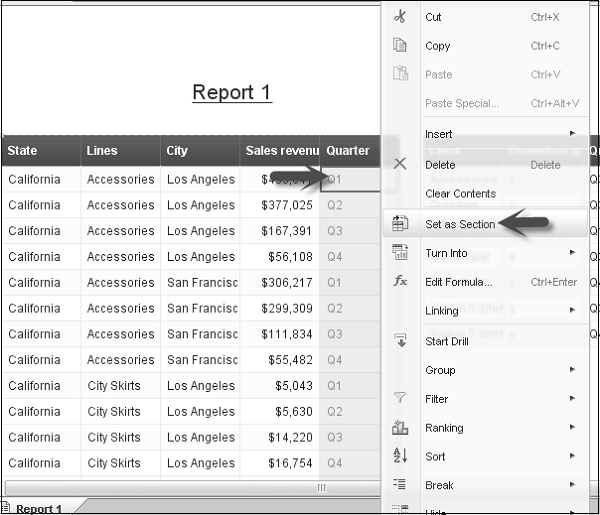Click the Filter funnel icon

click(400, 399)
